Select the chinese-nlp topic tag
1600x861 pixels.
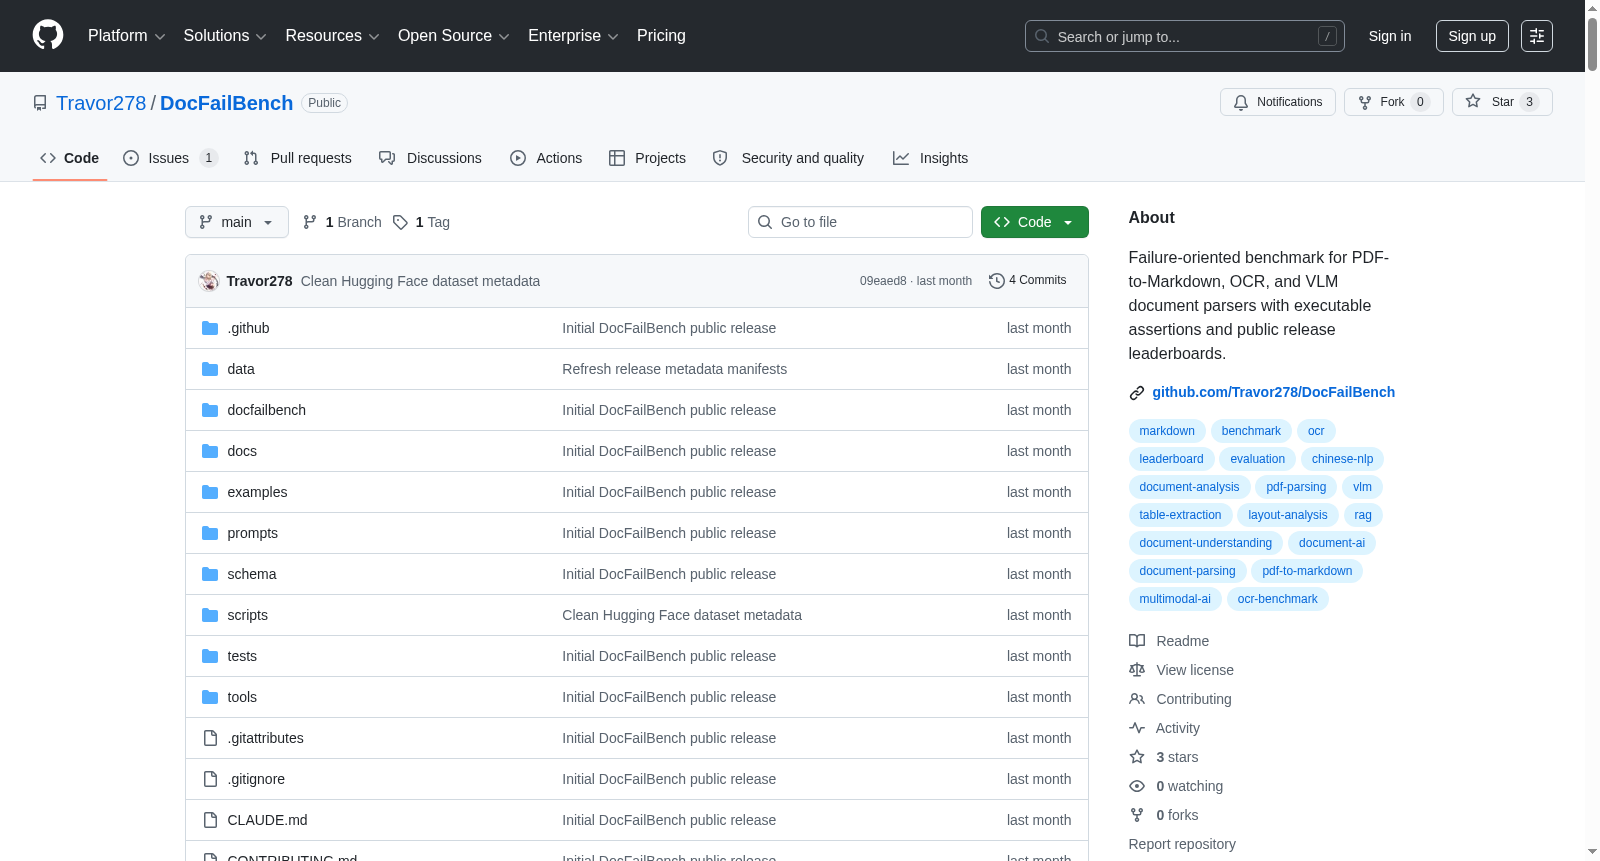pos(1342,459)
